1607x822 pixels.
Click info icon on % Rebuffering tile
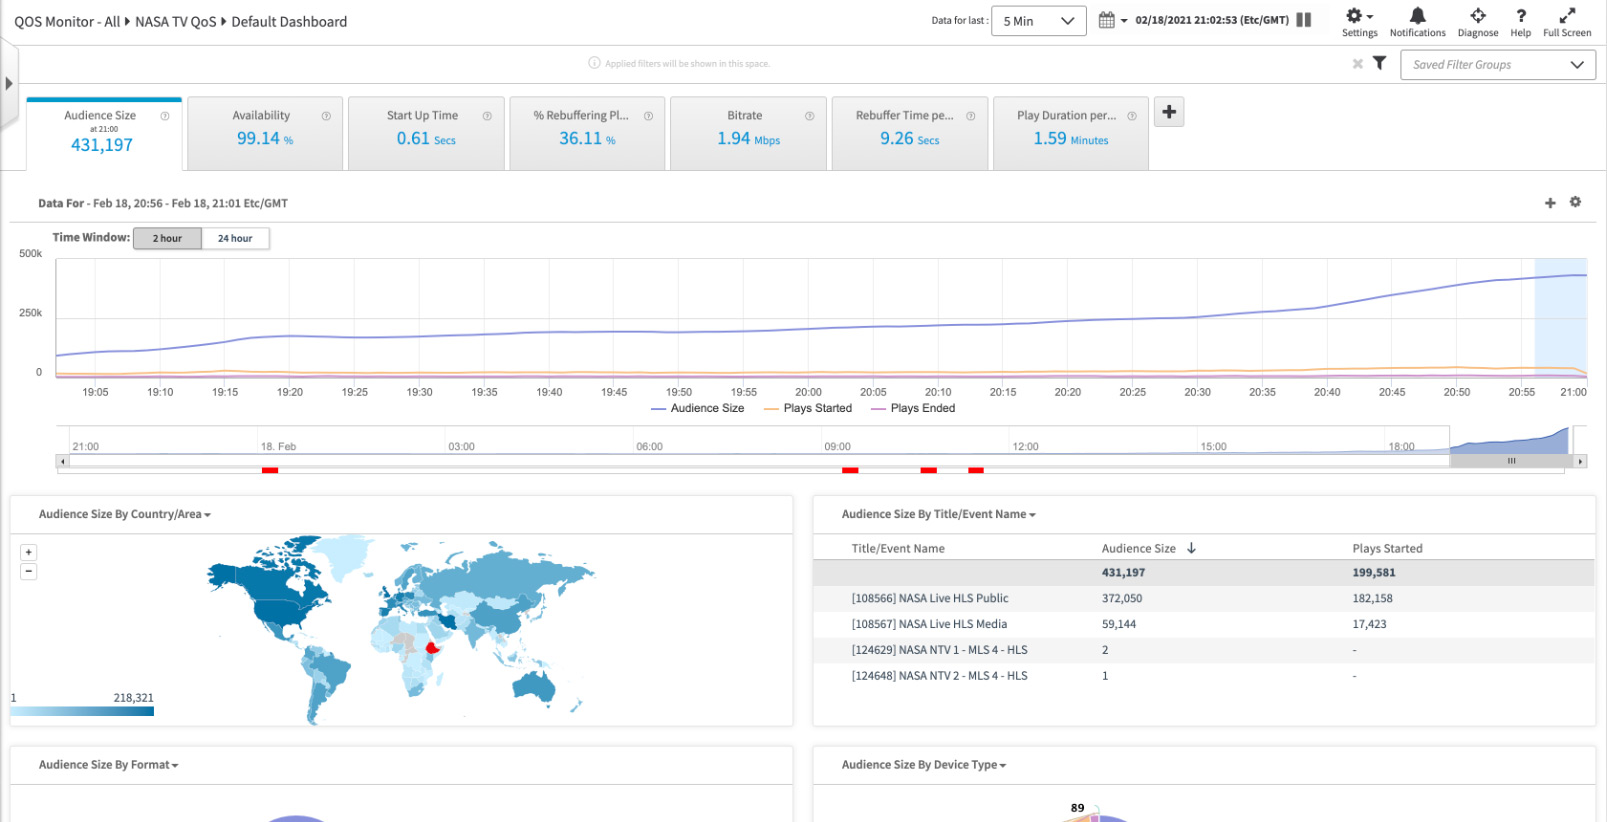pyautogui.click(x=648, y=116)
